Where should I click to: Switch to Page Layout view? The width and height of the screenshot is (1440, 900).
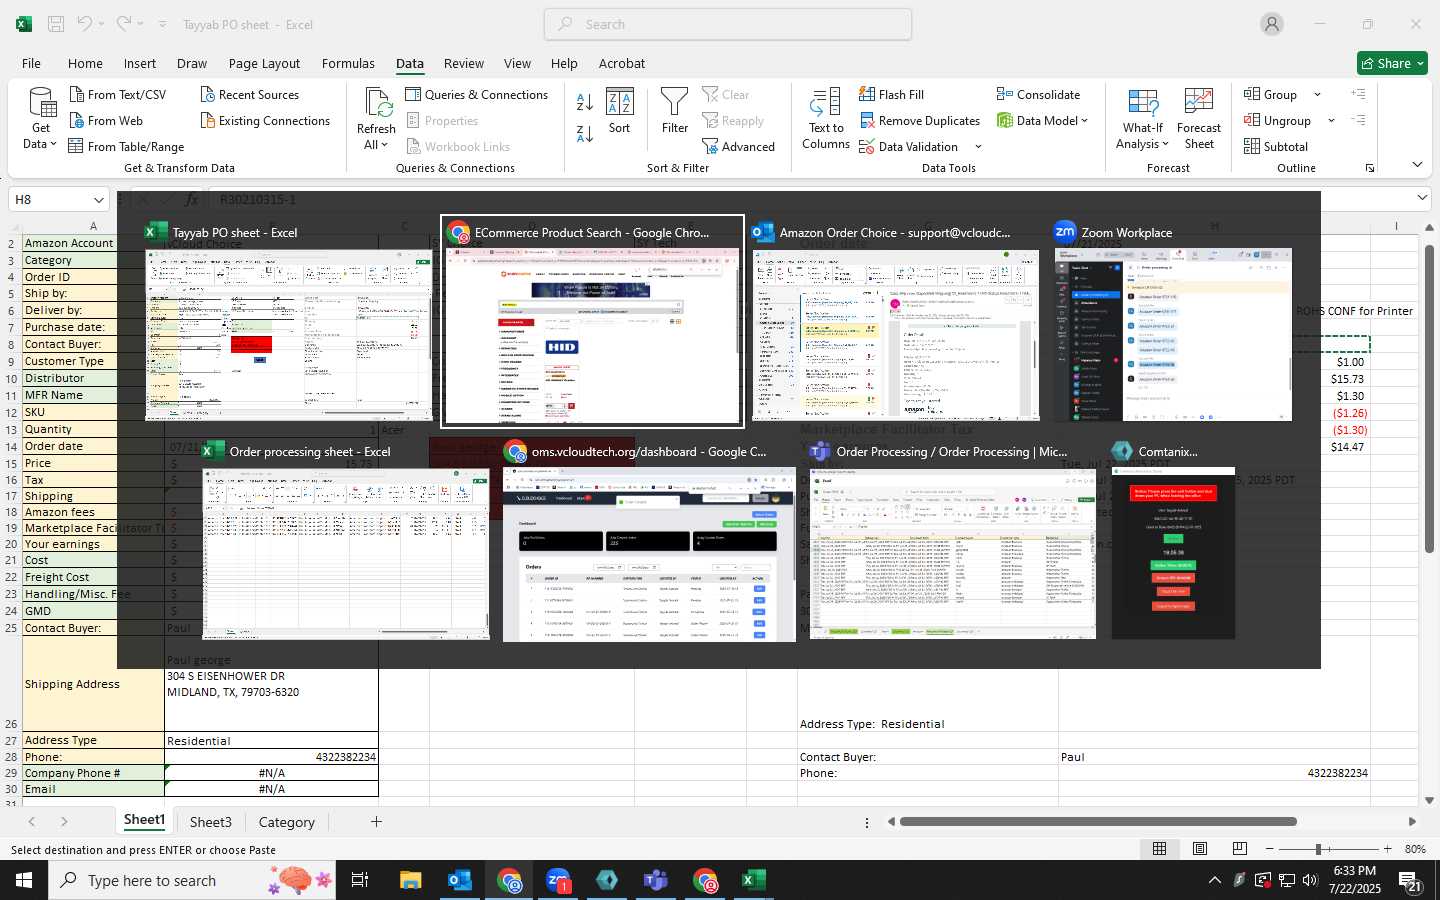pos(1200,849)
